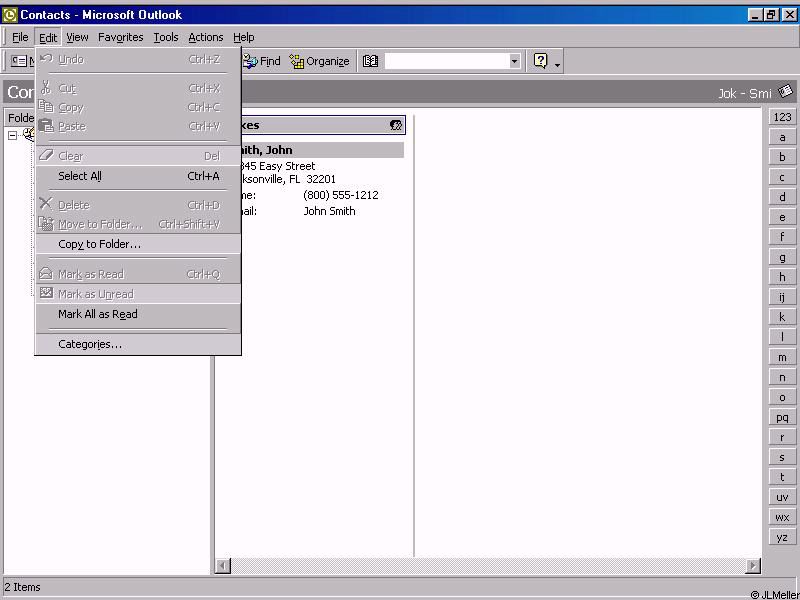Choose Copy in the Edit menu
800x600 pixels.
click(138, 108)
